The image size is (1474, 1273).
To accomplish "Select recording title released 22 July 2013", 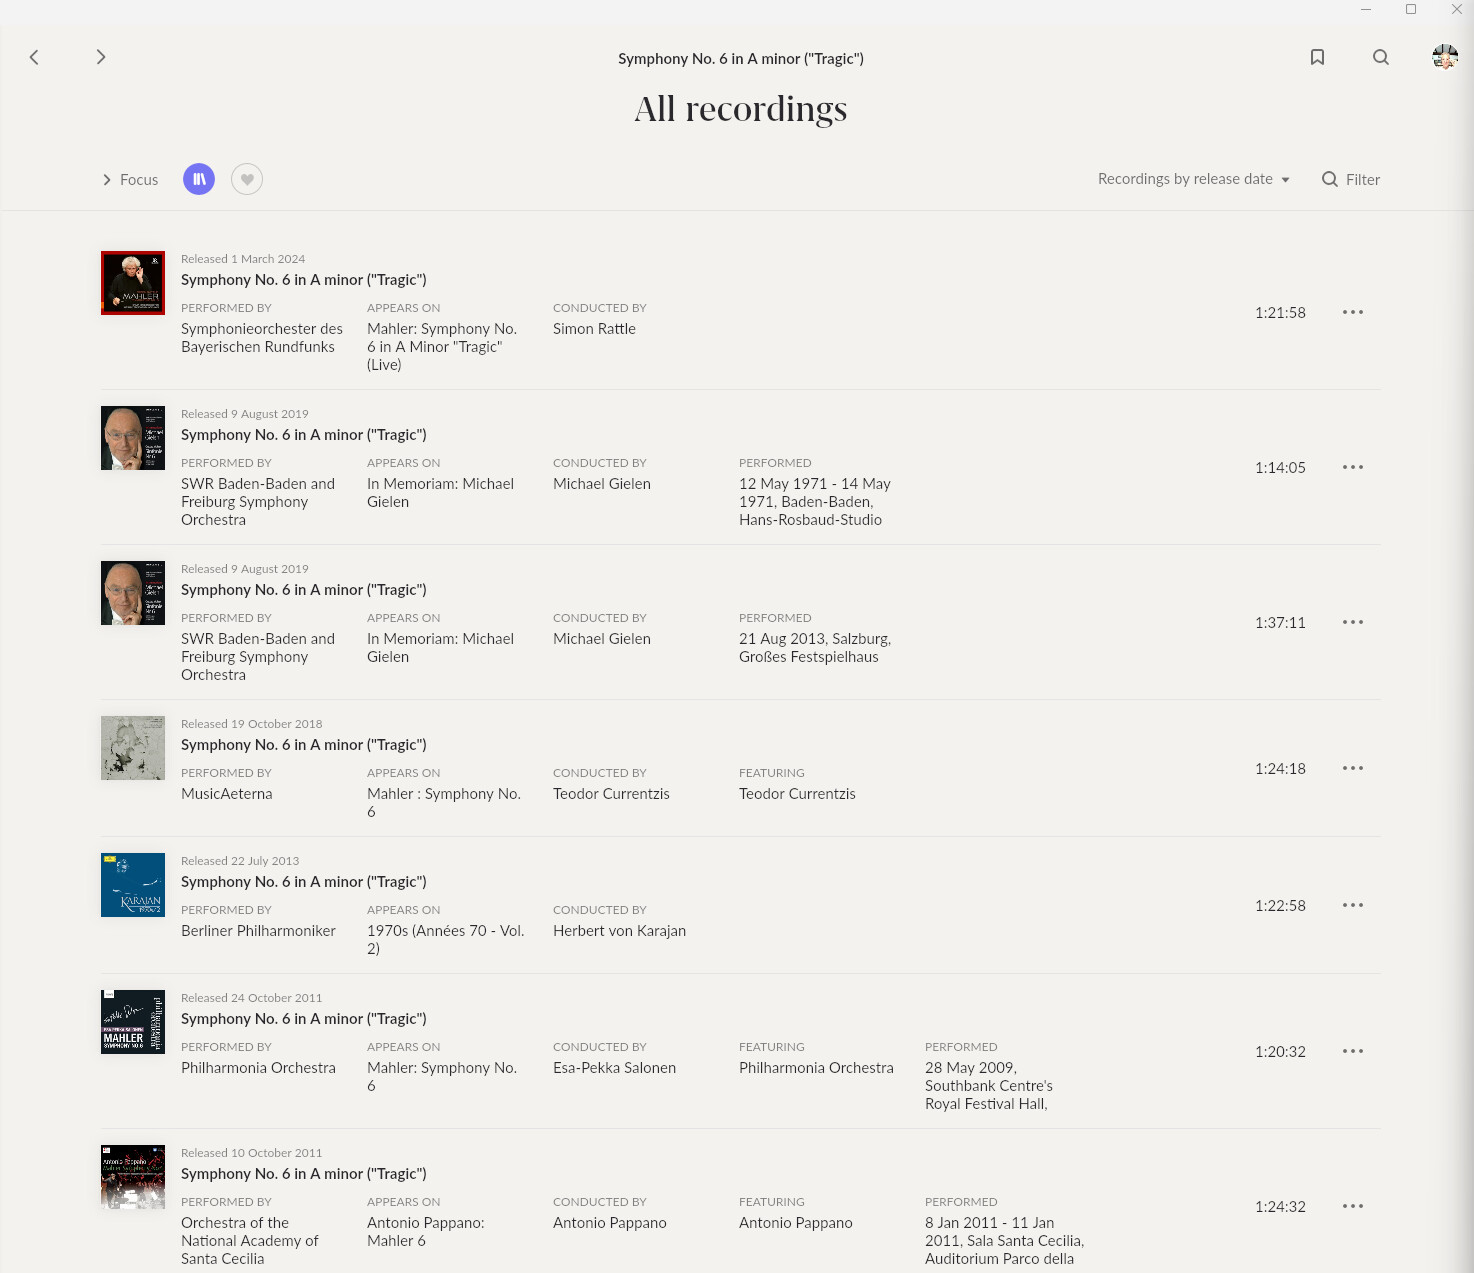I will [304, 882].
